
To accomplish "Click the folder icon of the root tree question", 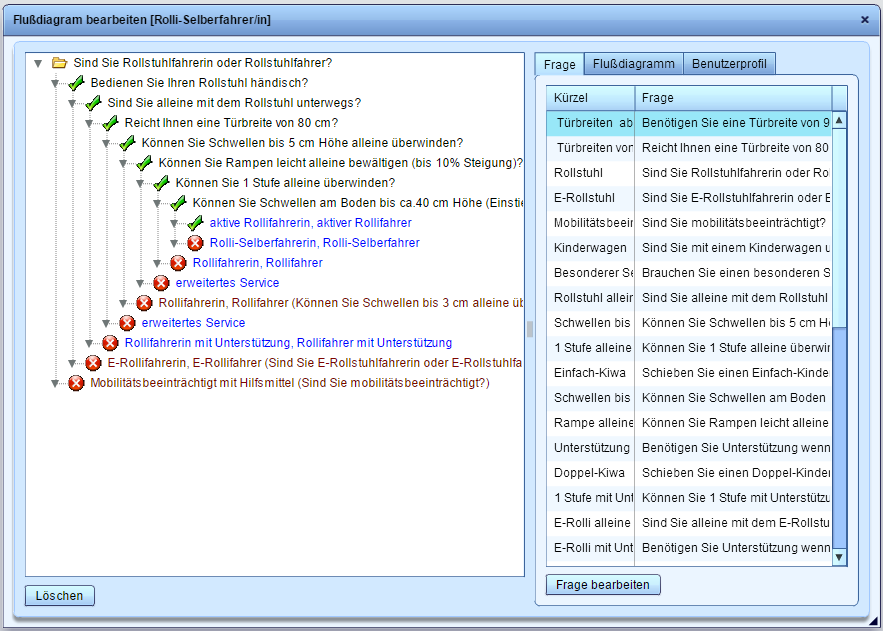I will (60, 62).
